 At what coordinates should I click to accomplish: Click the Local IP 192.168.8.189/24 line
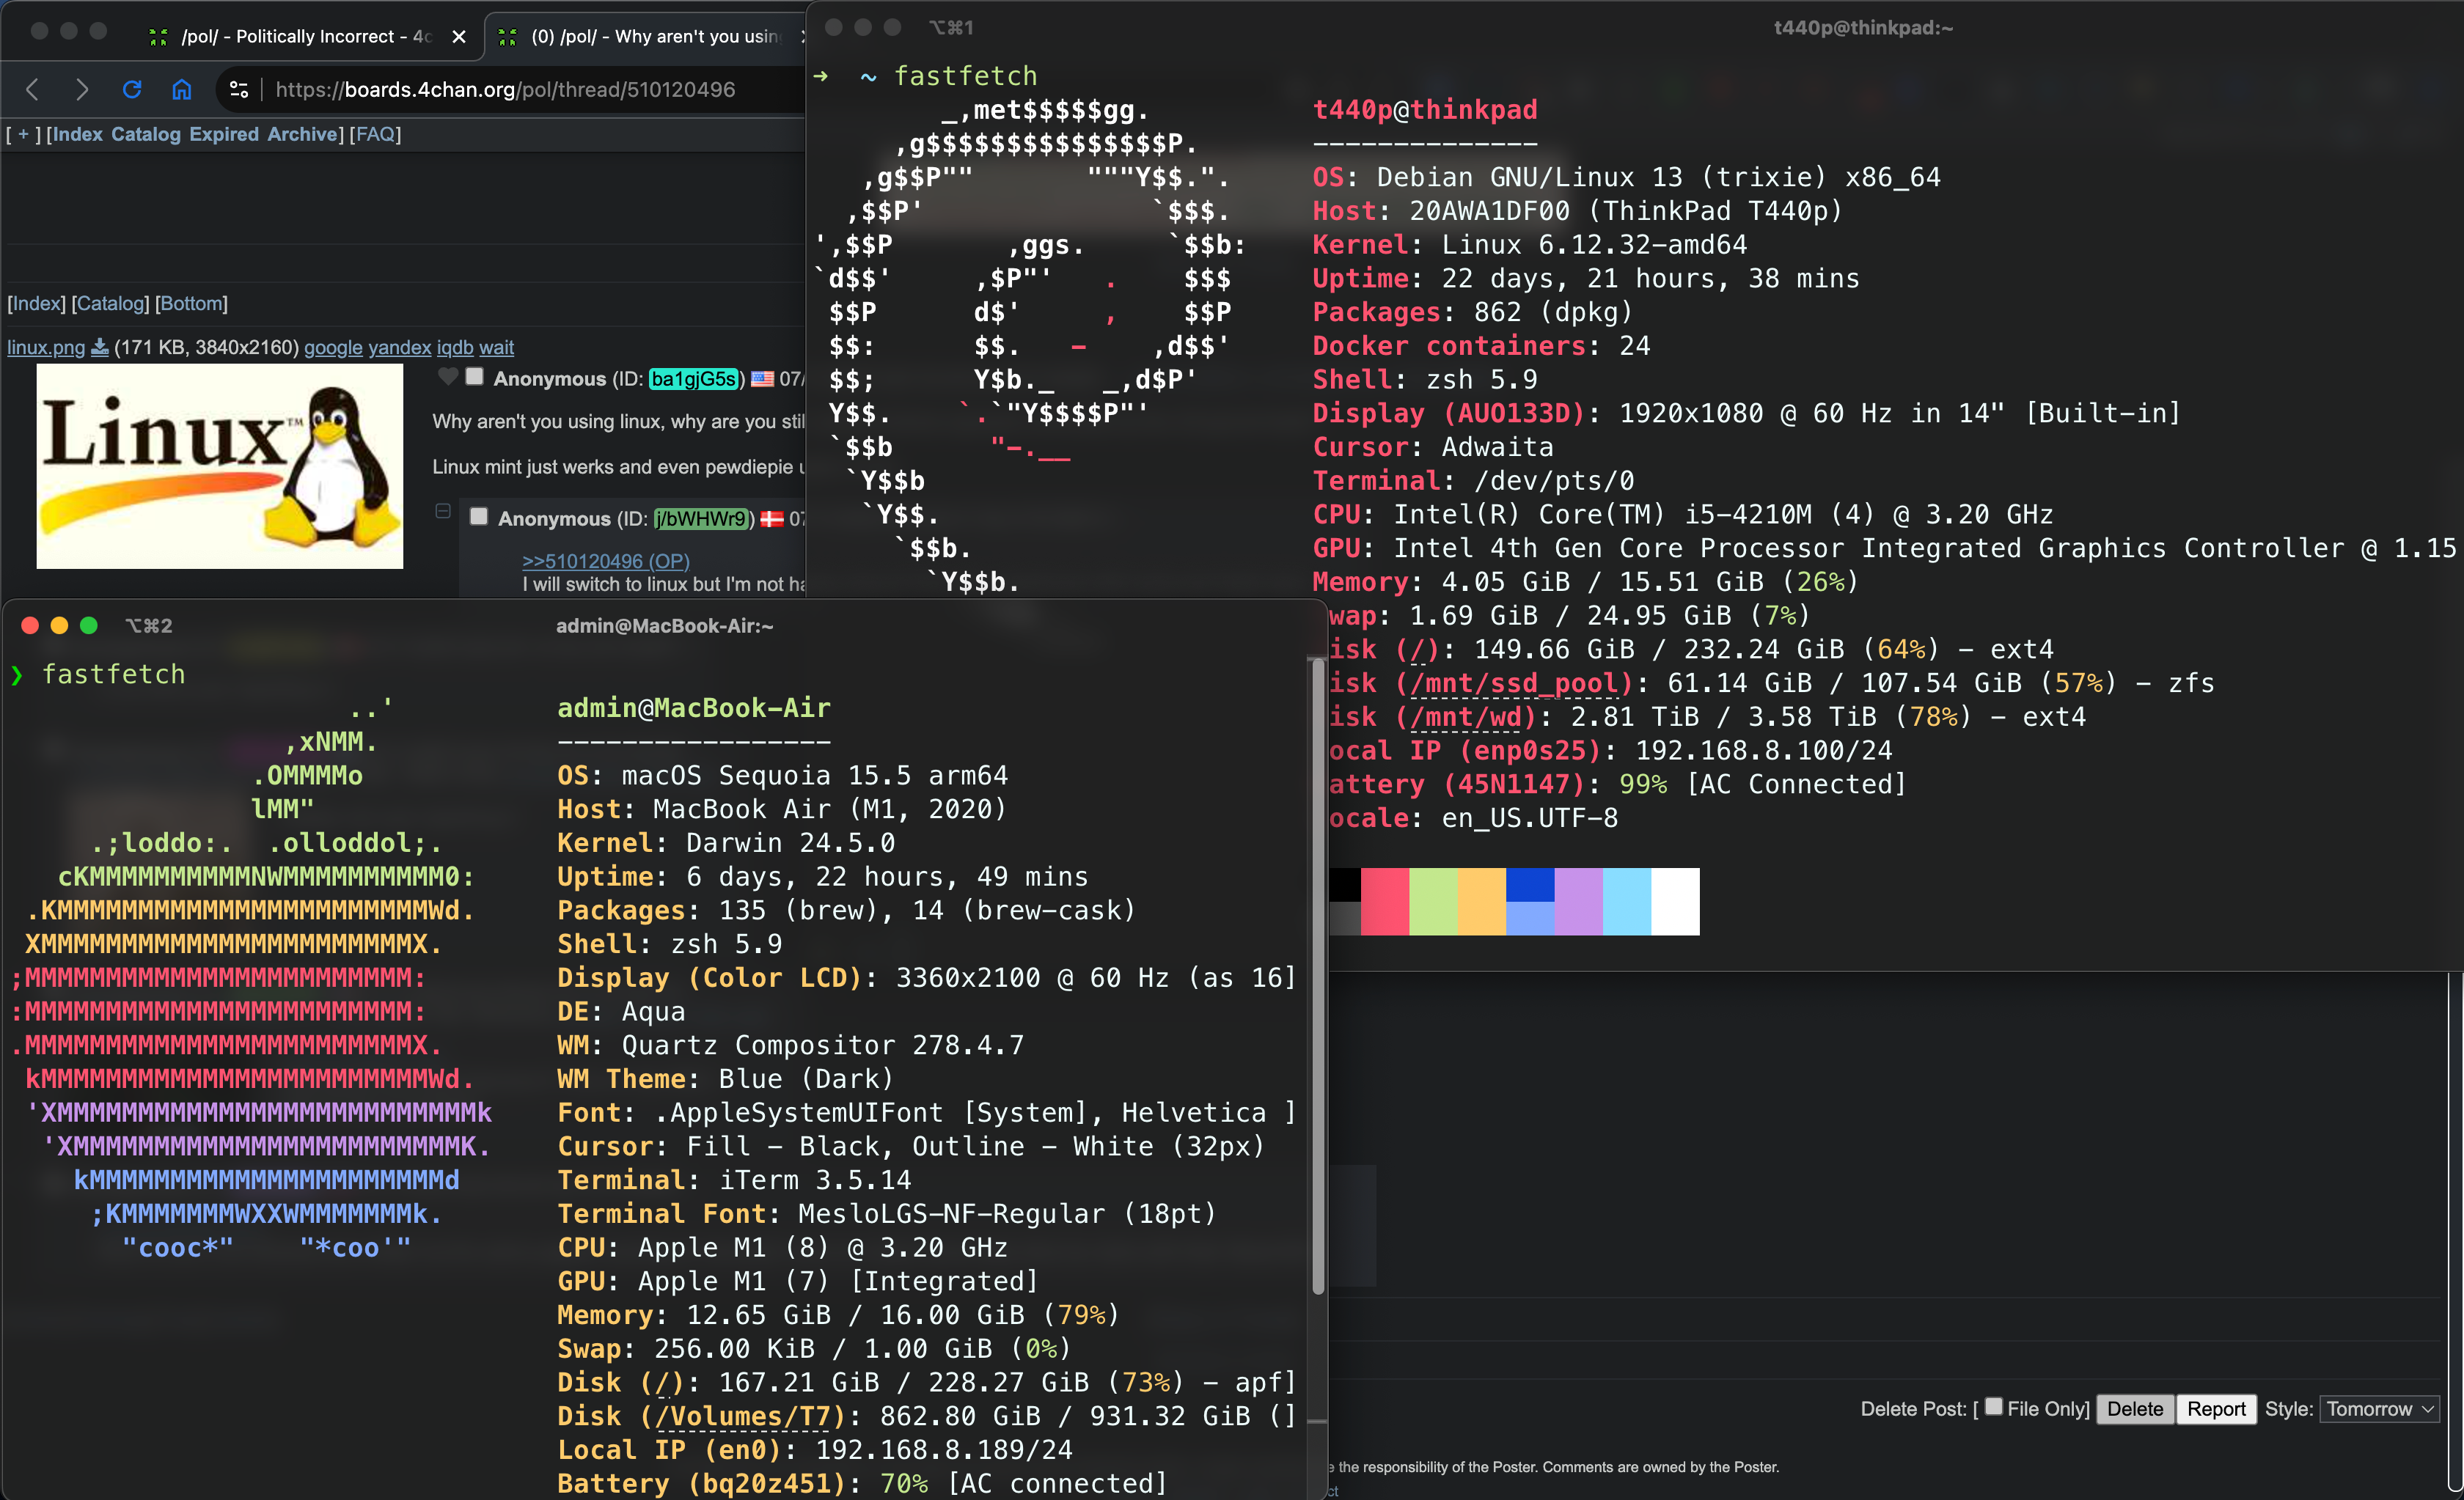coord(815,1450)
